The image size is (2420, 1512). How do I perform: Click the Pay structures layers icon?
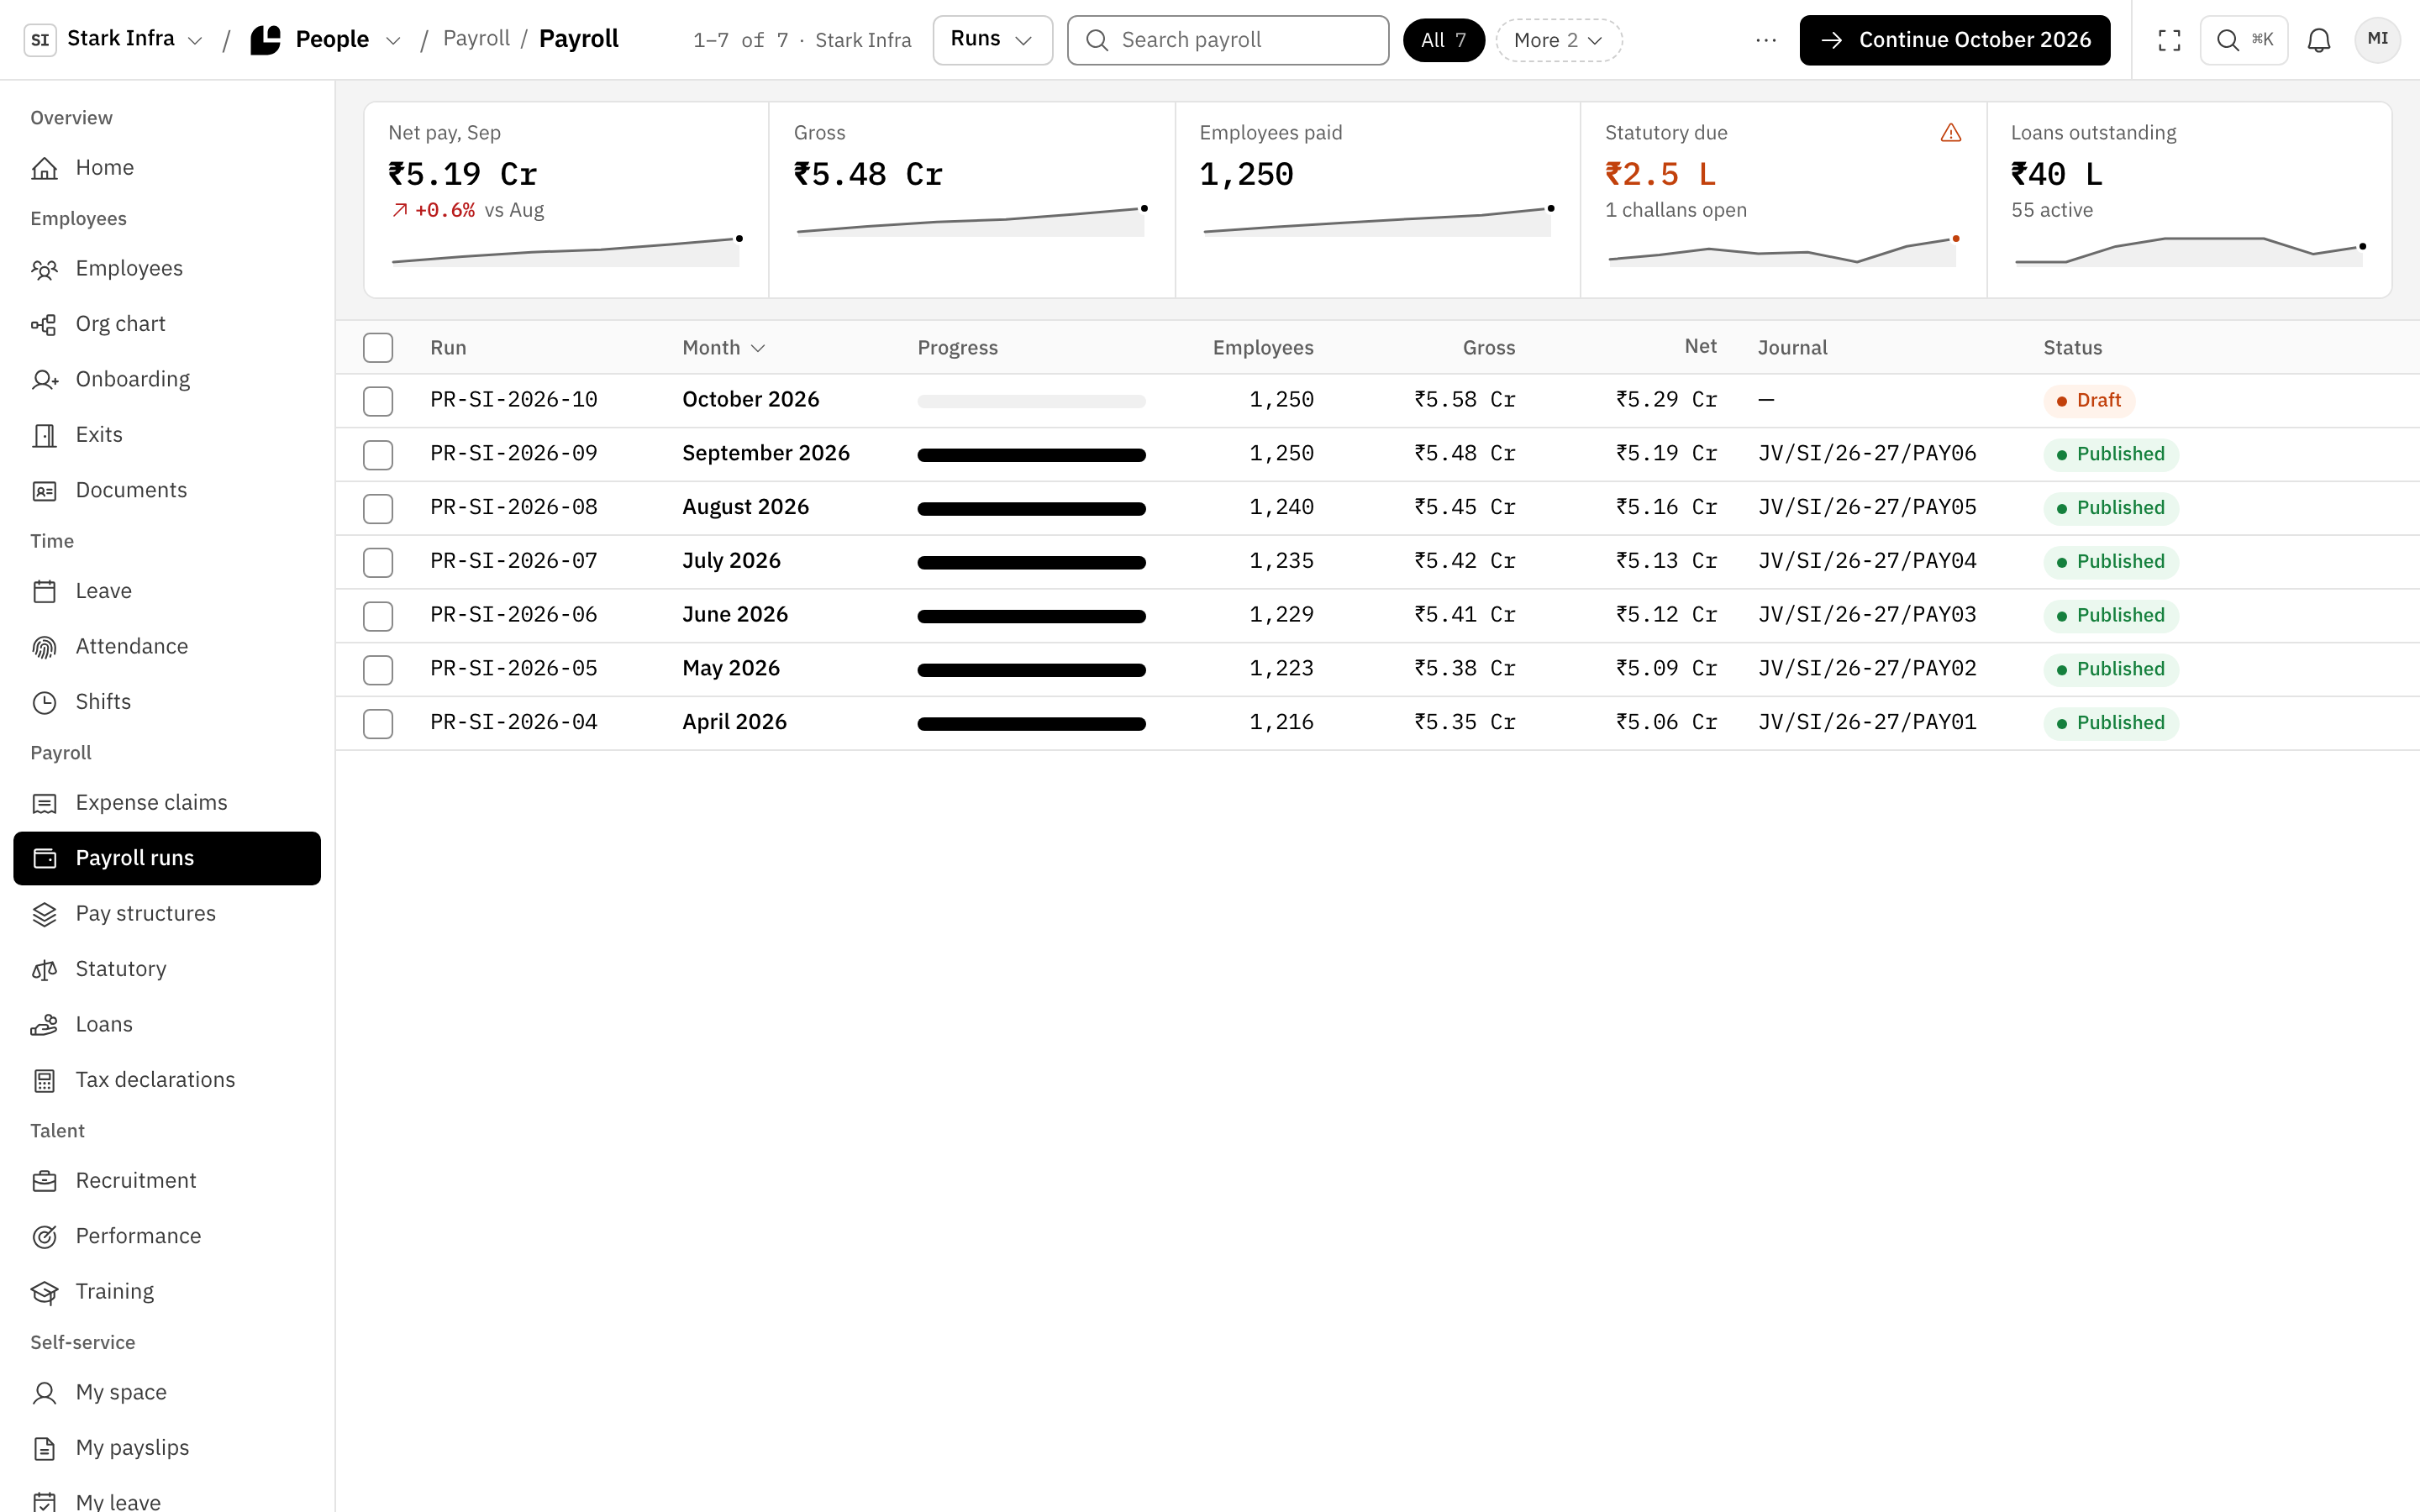pyautogui.click(x=44, y=914)
